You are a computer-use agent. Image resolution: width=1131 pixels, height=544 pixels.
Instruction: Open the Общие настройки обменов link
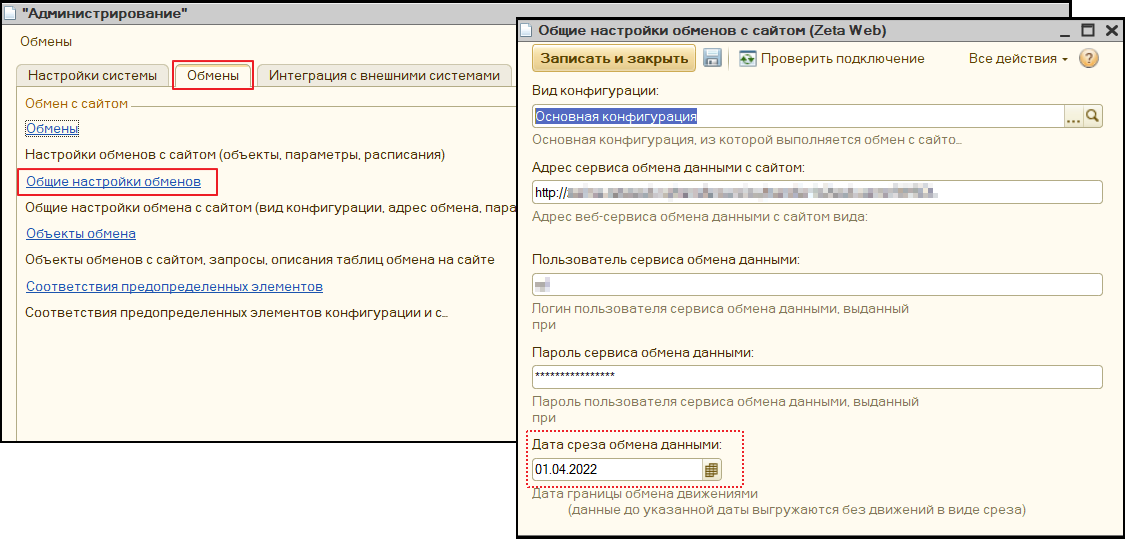113,182
